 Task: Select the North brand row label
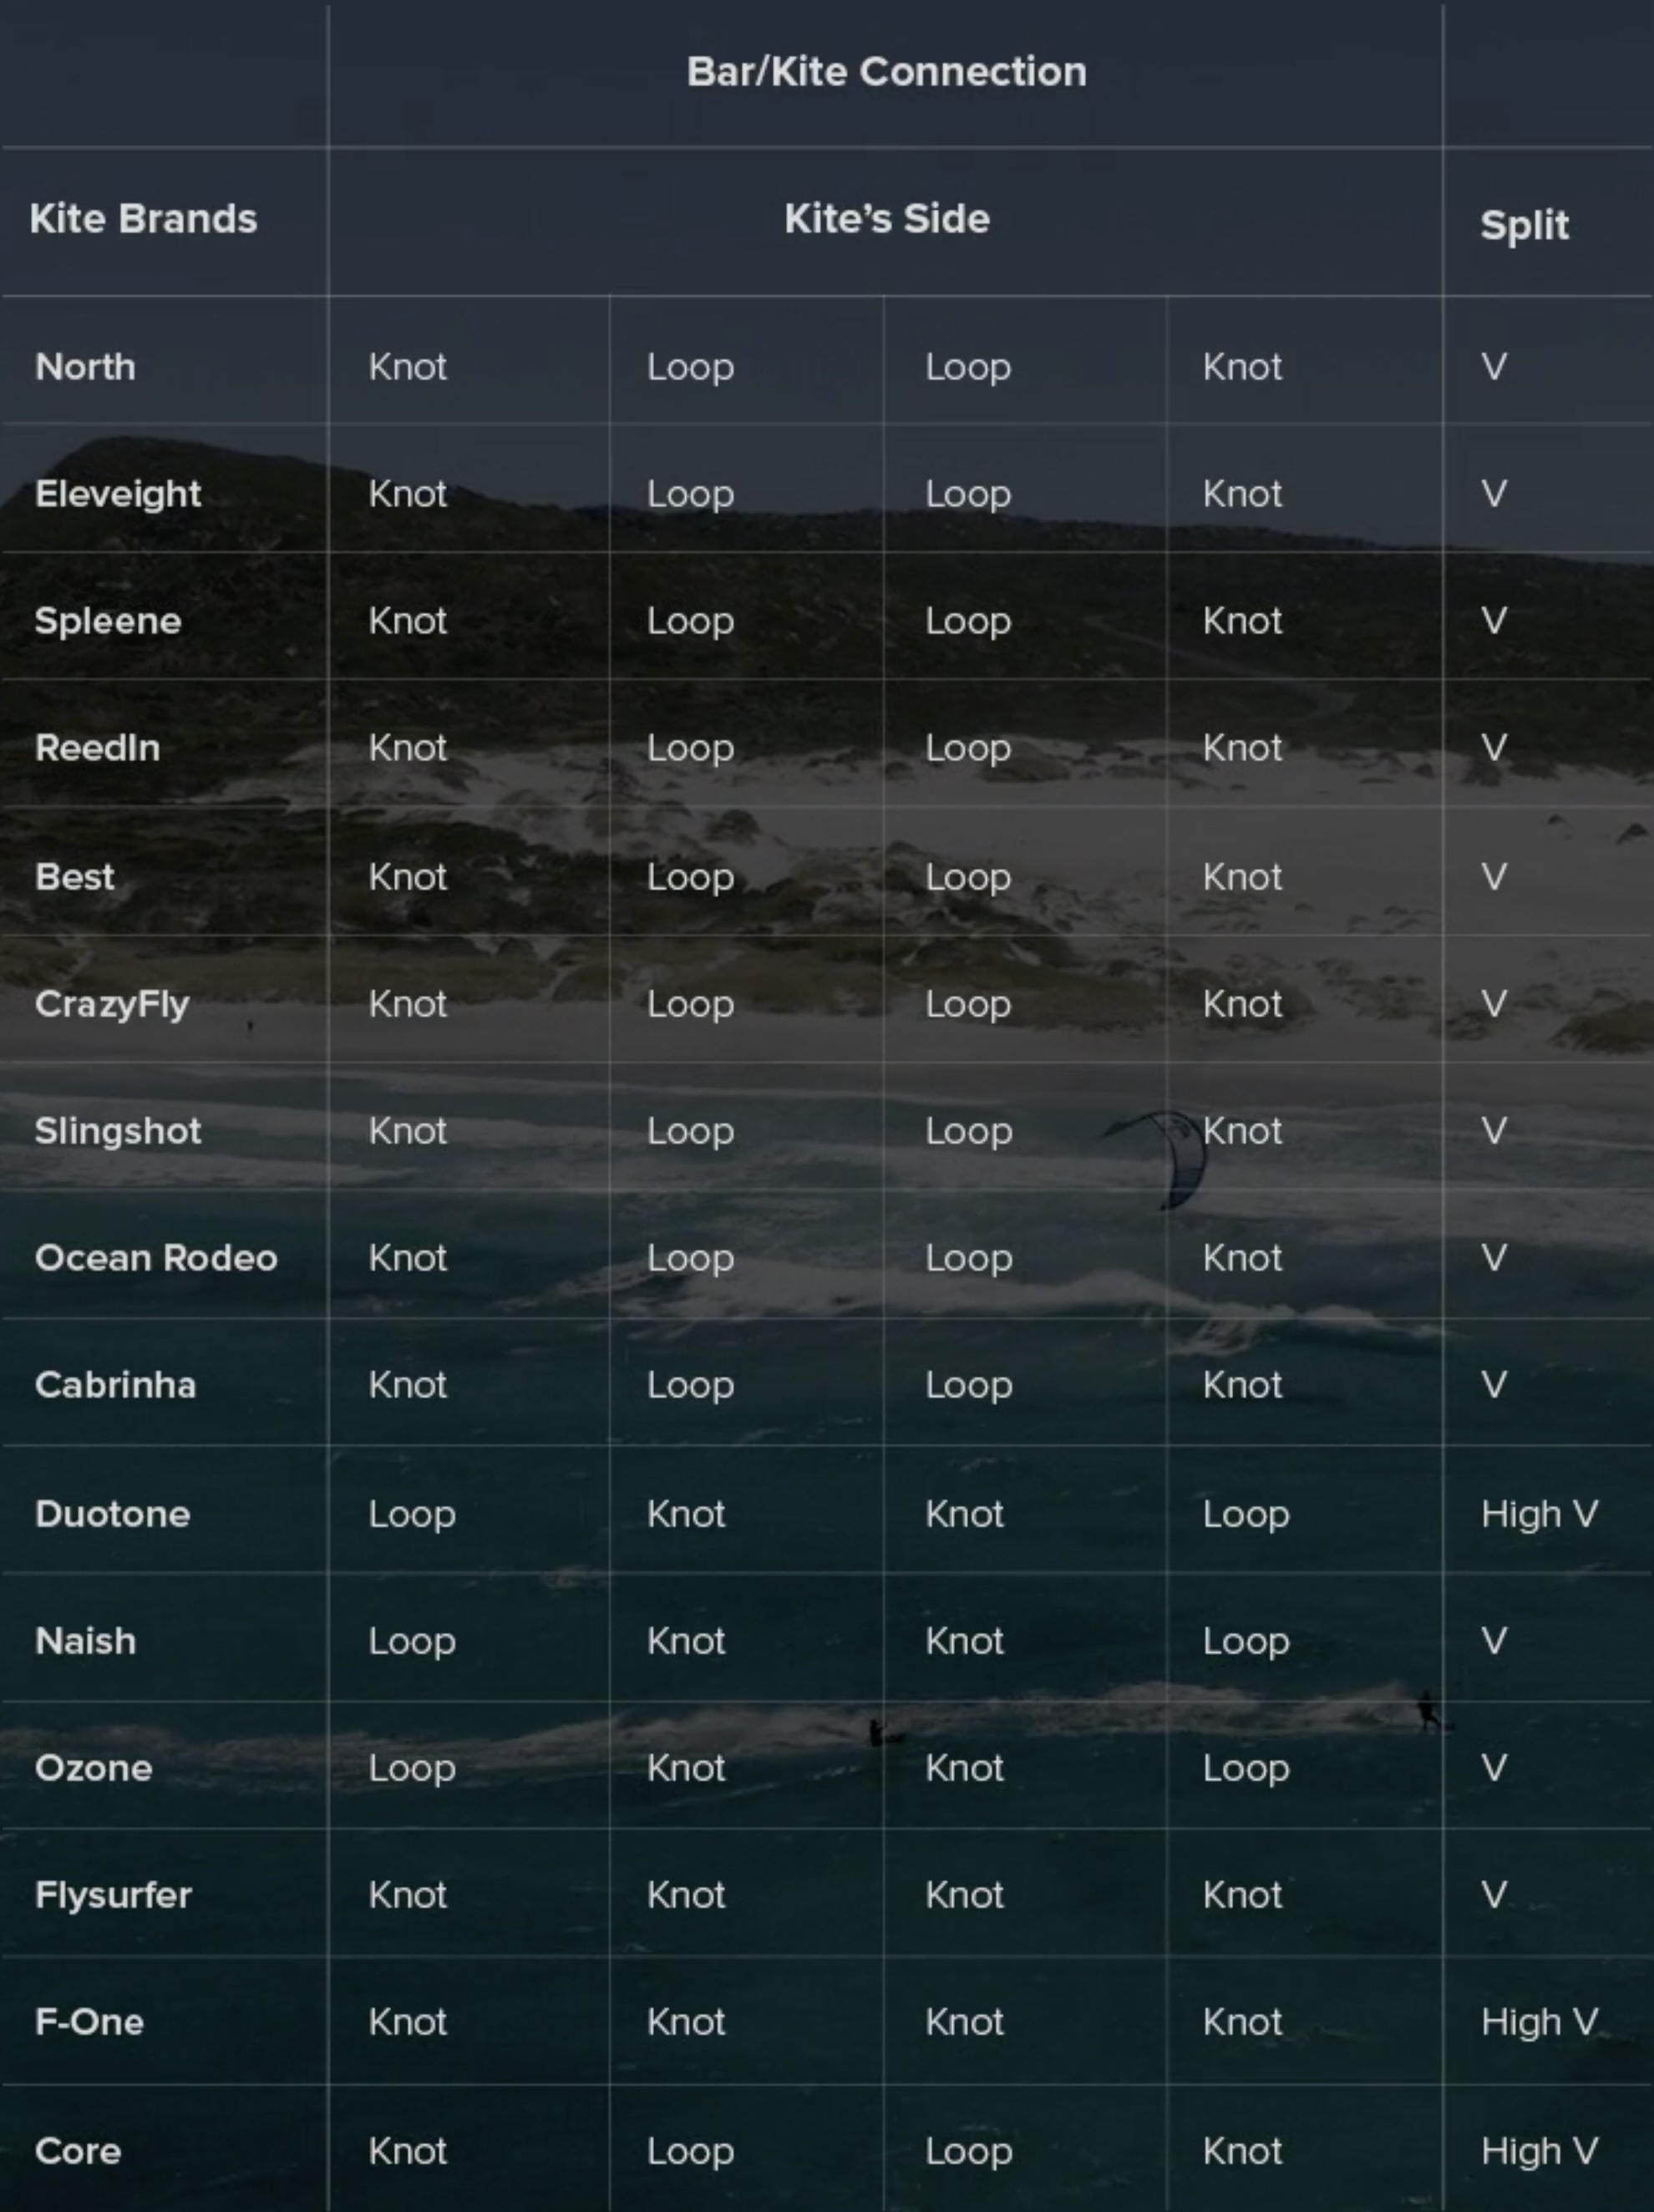[x=85, y=367]
